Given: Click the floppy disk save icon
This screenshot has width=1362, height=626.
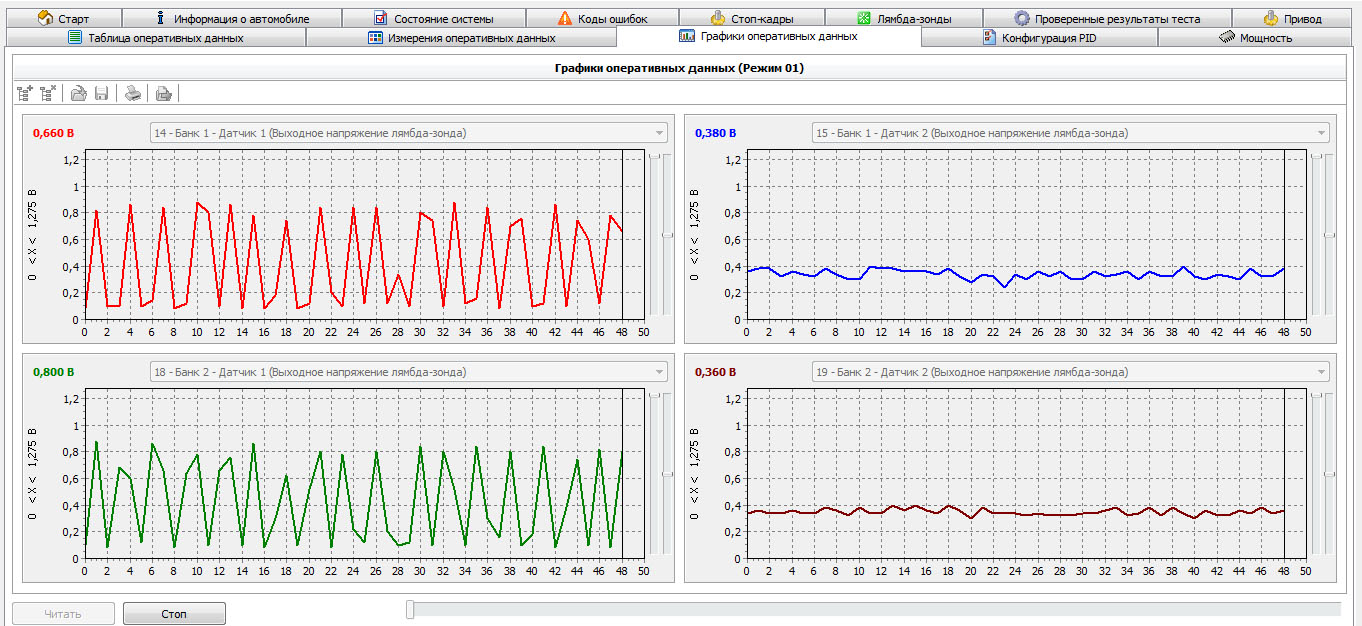Looking at the screenshot, I should tap(101, 93).
